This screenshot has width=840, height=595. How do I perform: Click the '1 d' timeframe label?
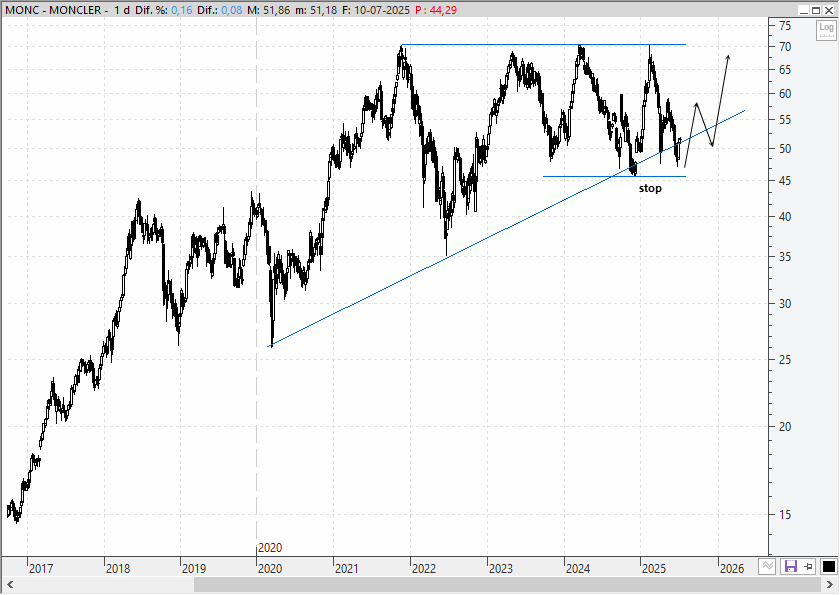coord(122,10)
